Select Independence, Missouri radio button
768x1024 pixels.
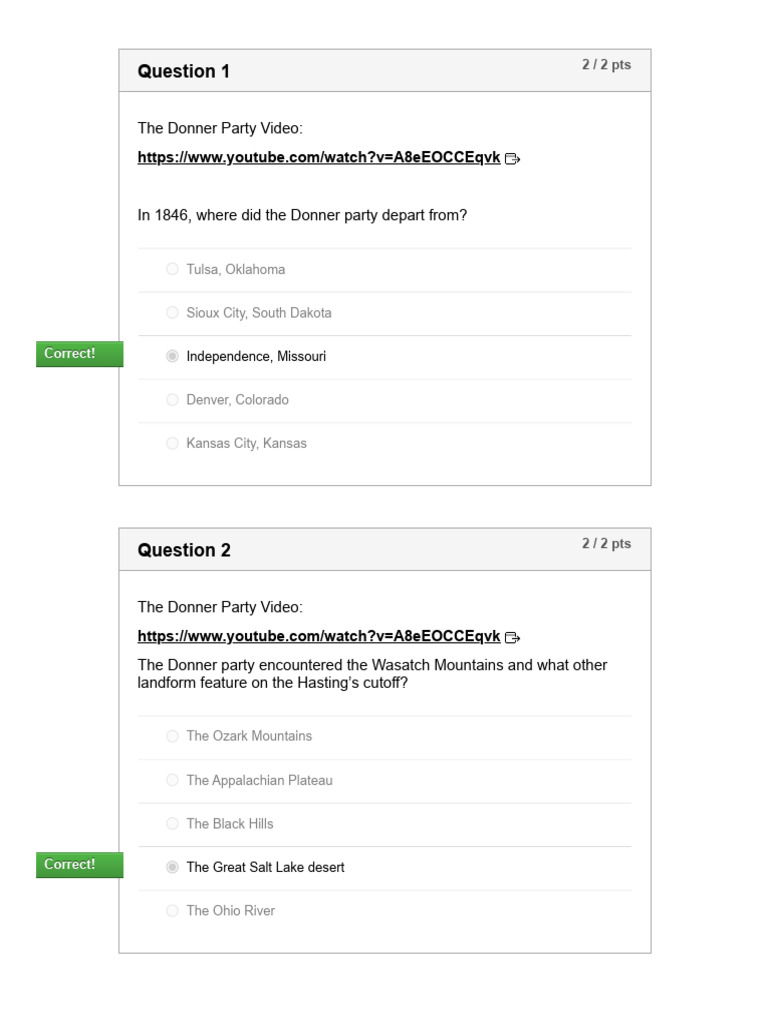[173, 356]
